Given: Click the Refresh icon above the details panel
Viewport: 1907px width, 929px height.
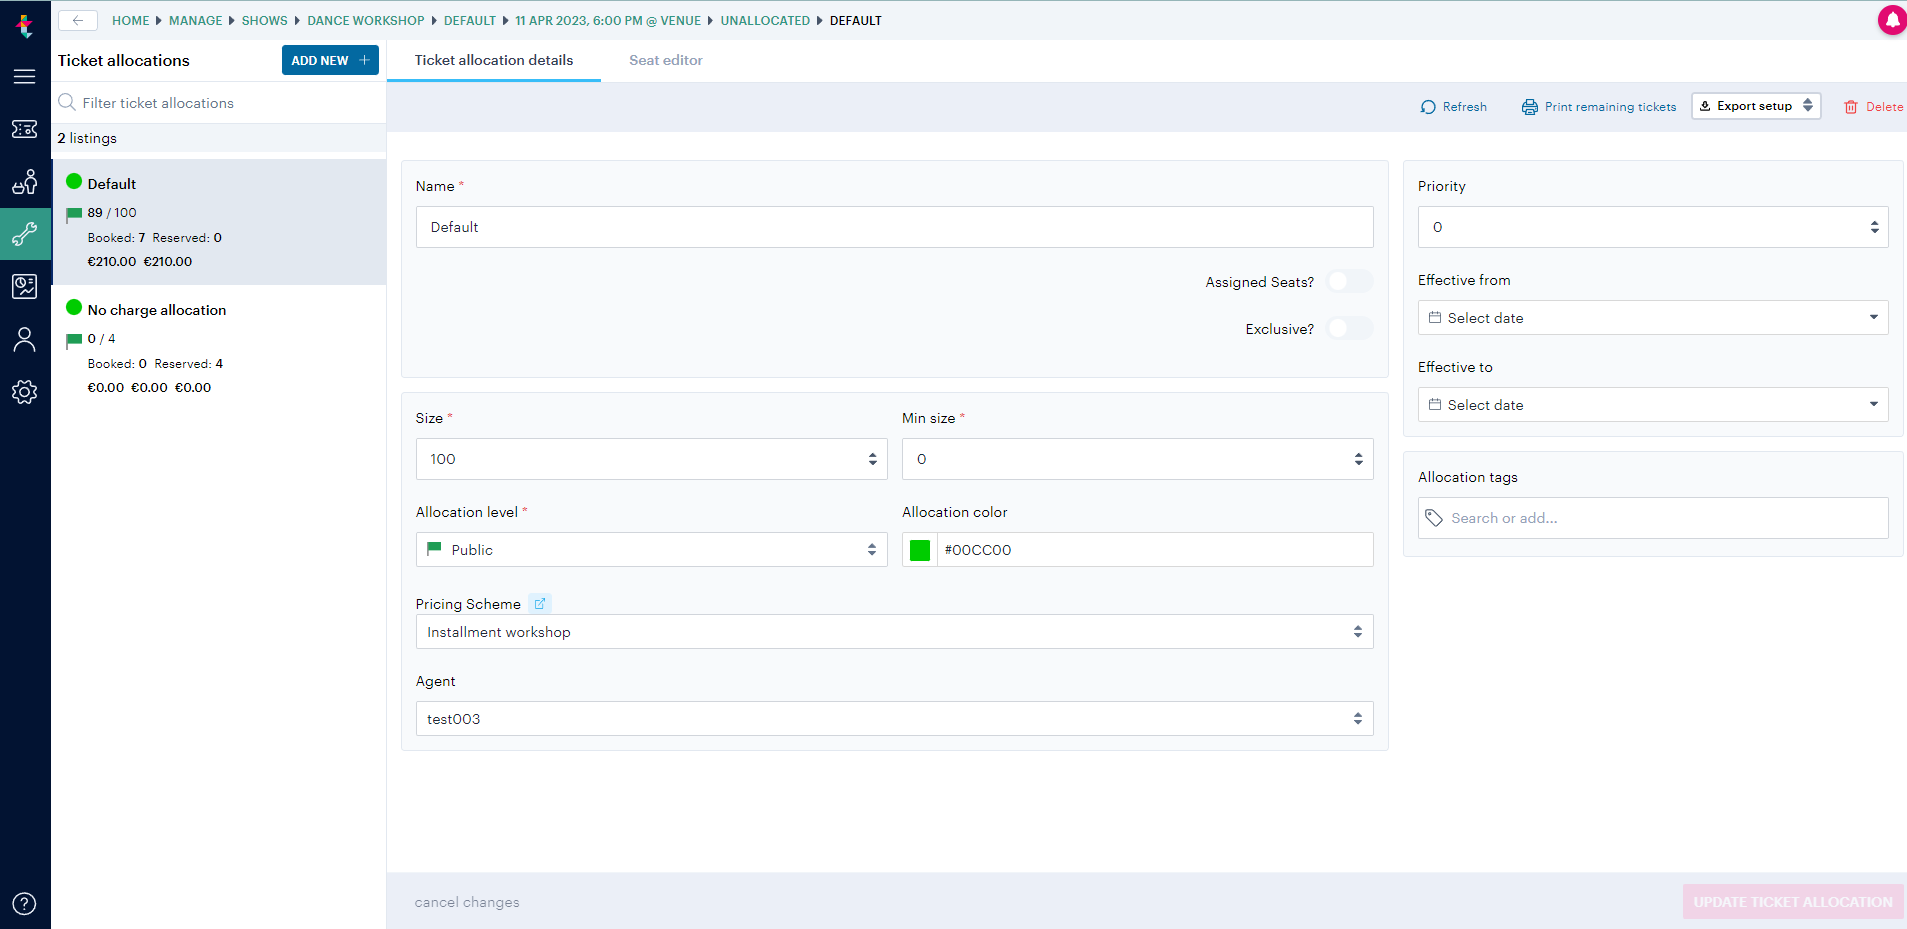Looking at the screenshot, I should click(1429, 106).
